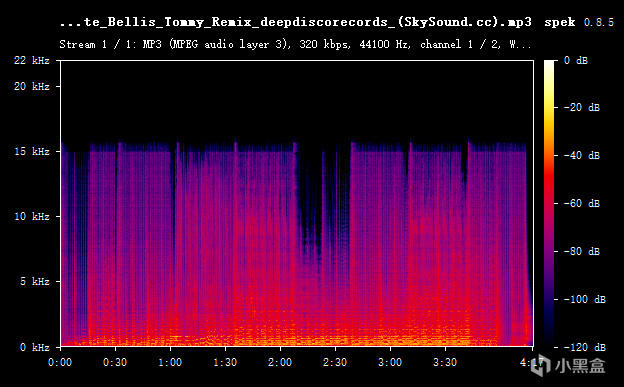Click the -40 dB scale label

[582, 155]
